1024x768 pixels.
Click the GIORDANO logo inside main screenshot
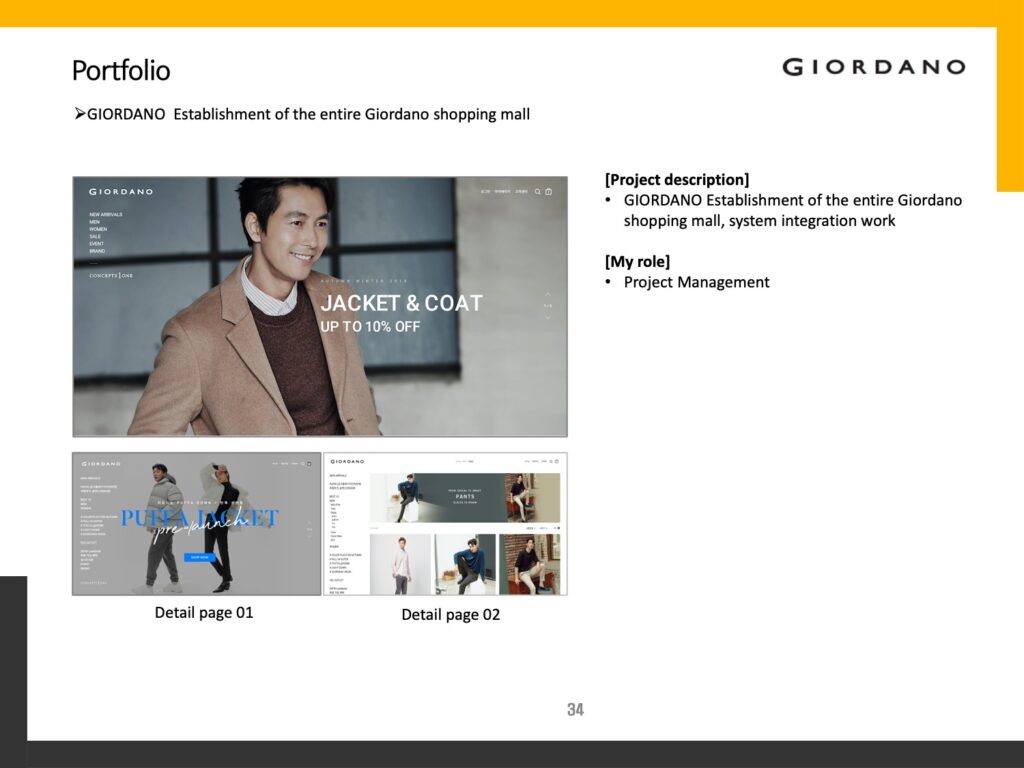120,191
